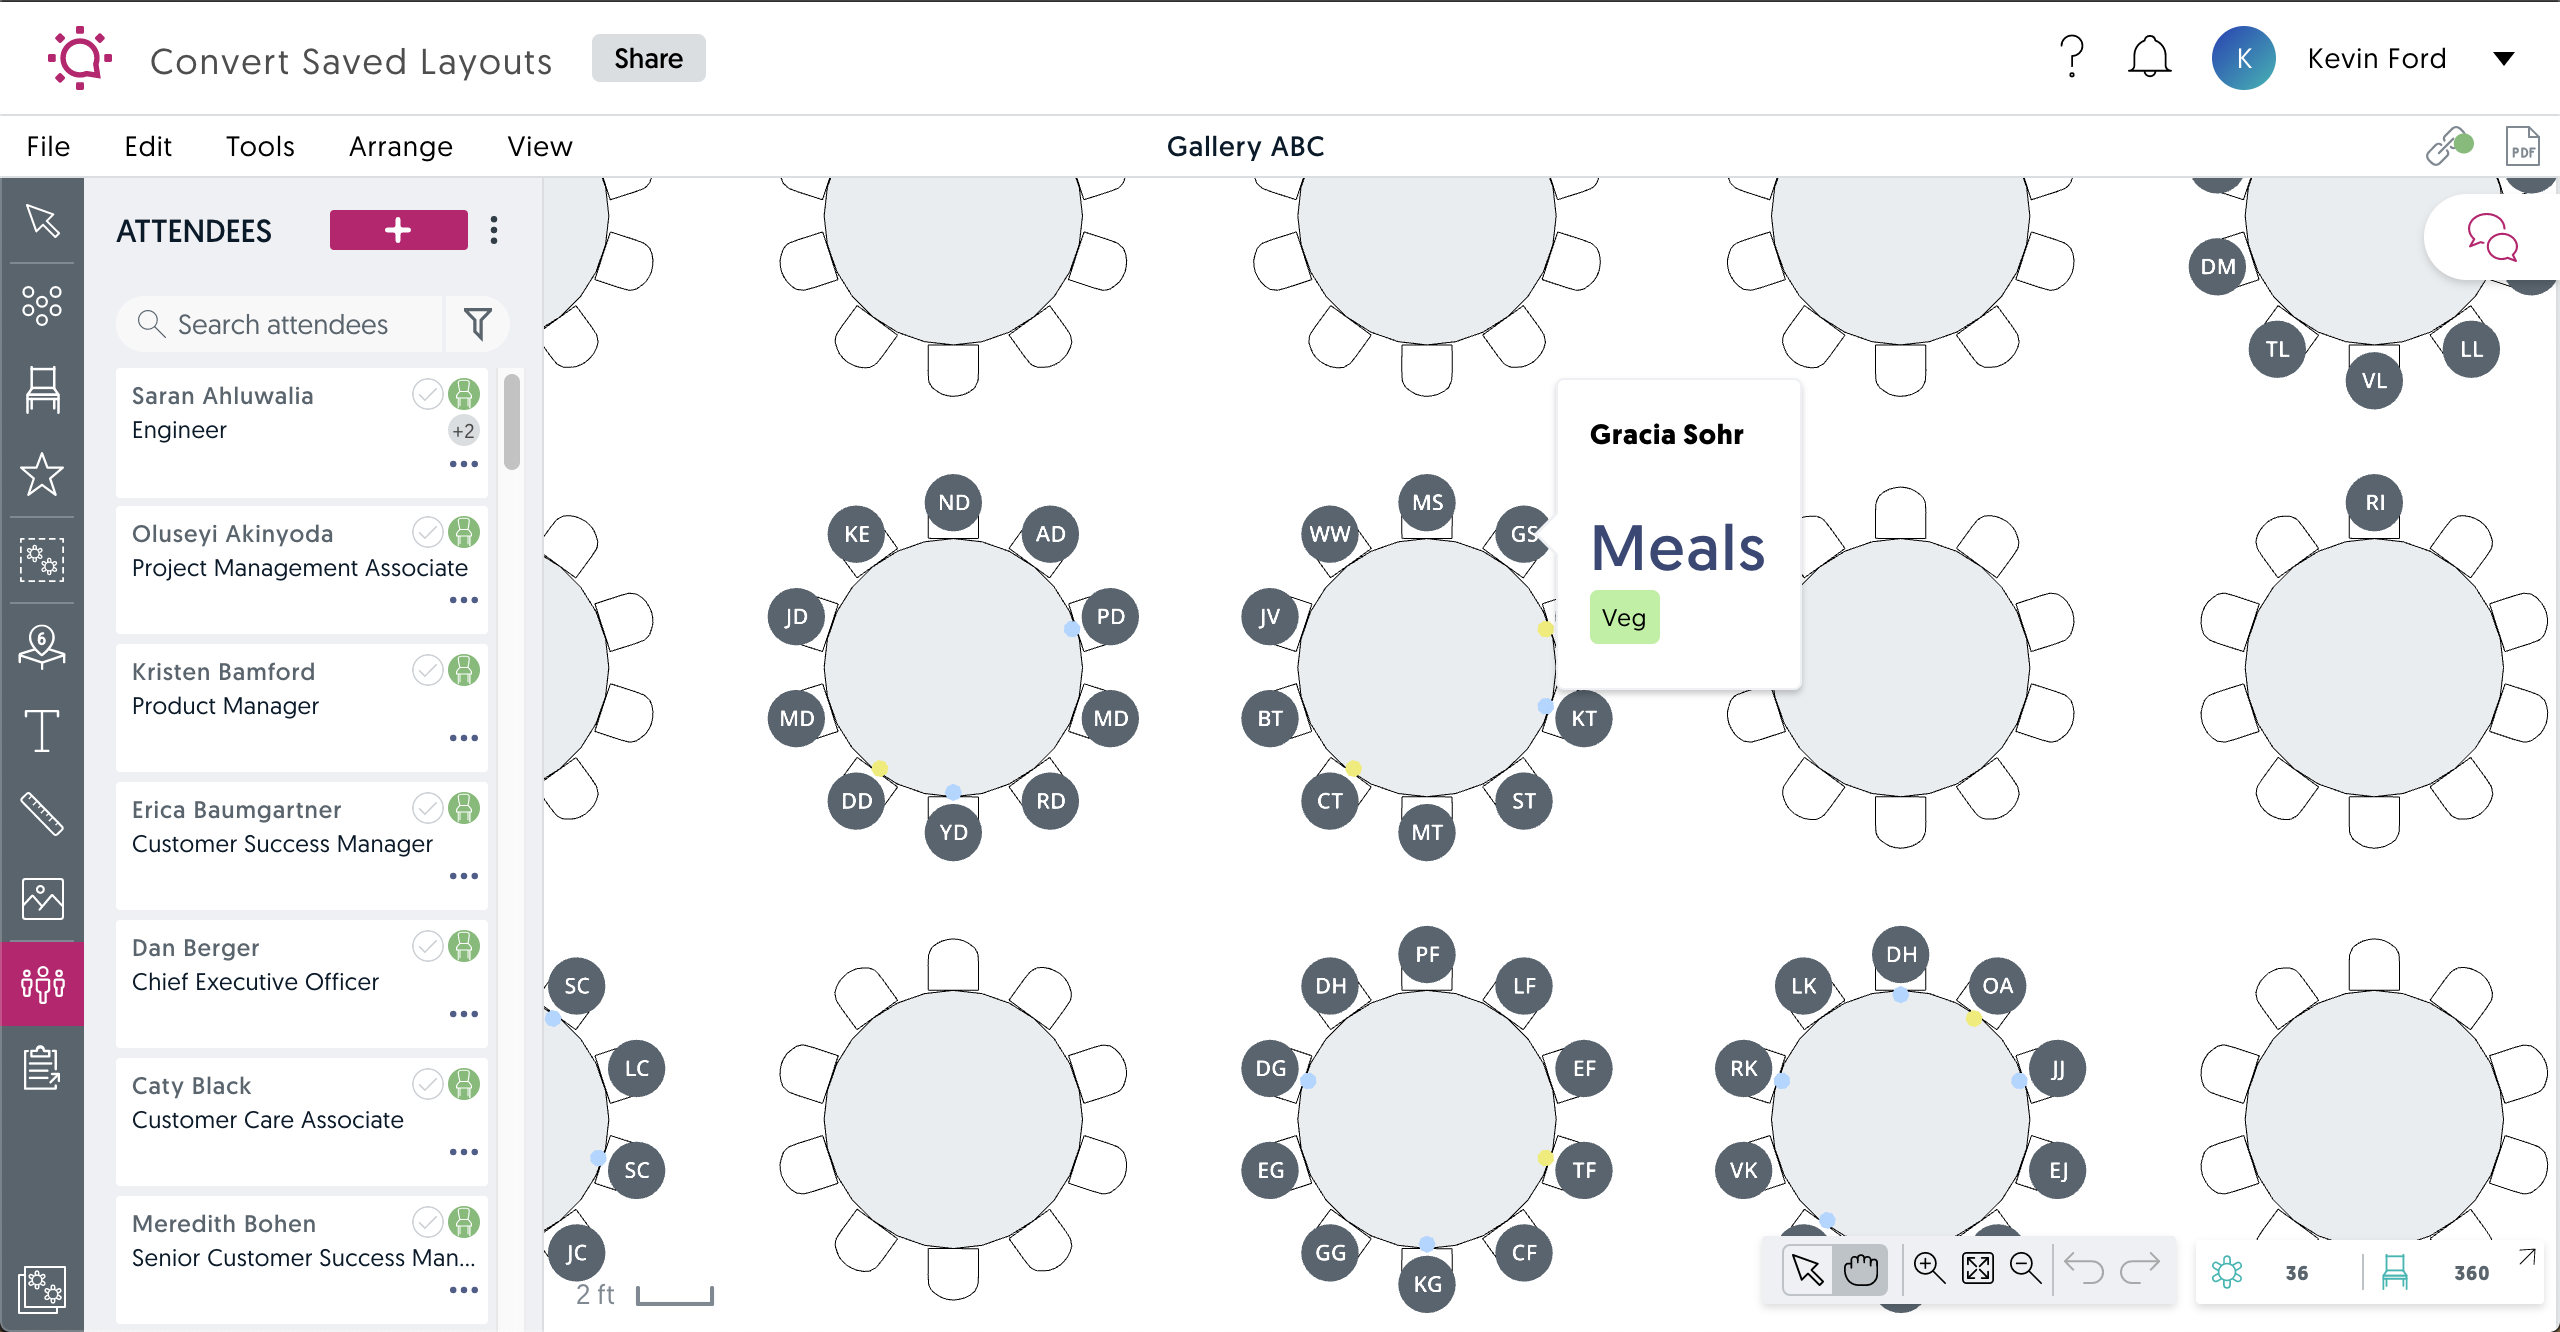The height and width of the screenshot is (1332, 2560).
Task: Toggle Kristen Bamford checked-in status
Action: [425, 670]
